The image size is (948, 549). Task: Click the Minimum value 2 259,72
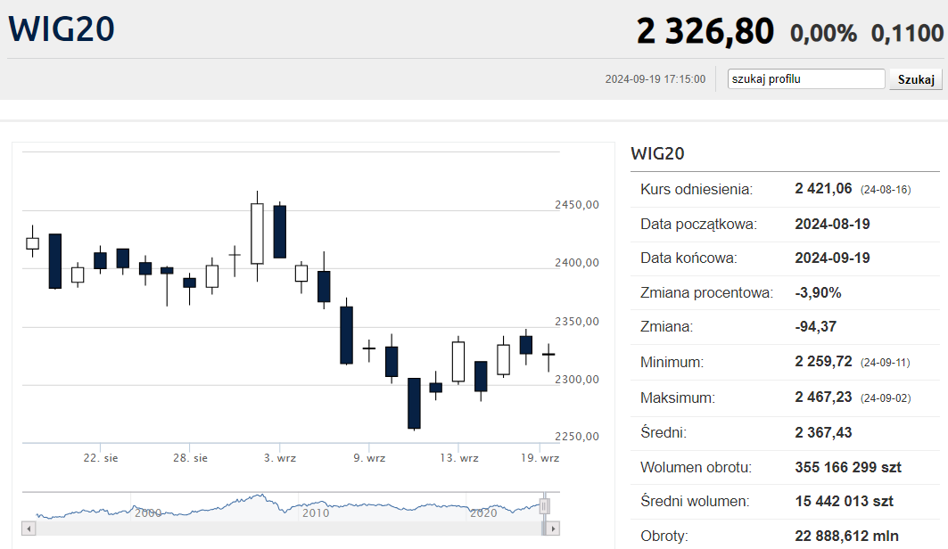pos(823,362)
